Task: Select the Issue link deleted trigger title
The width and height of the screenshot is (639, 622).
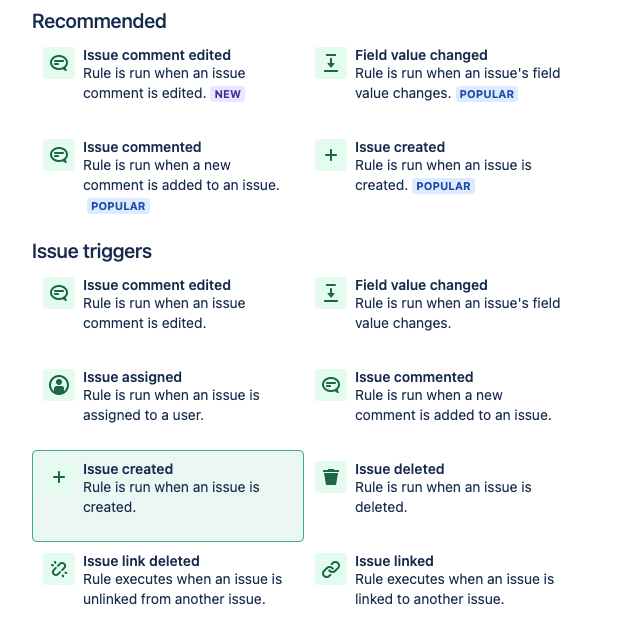Action: click(141, 561)
